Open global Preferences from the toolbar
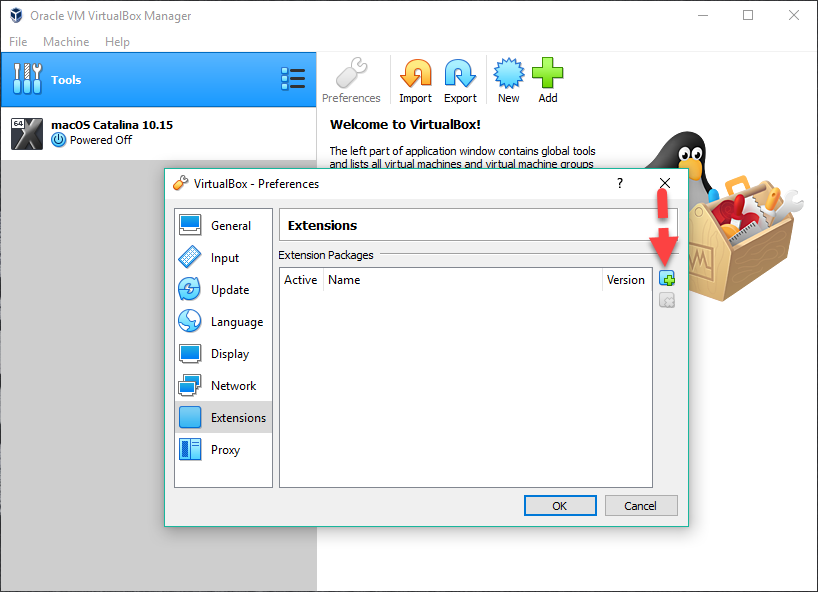 click(351, 80)
